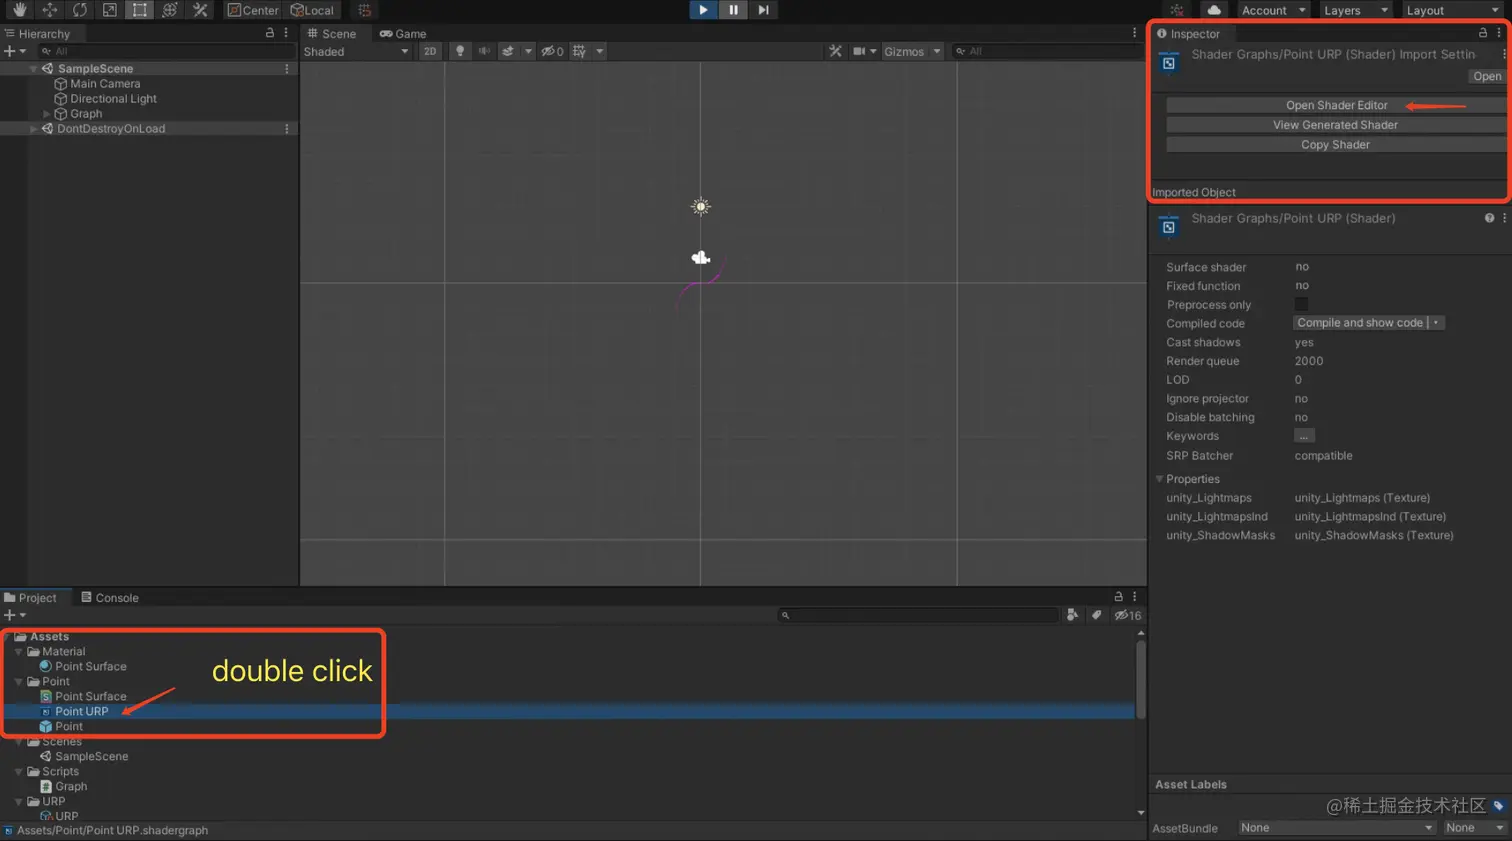The image size is (1512, 841).
Task: Select the Rotate tool
Action: 79,10
